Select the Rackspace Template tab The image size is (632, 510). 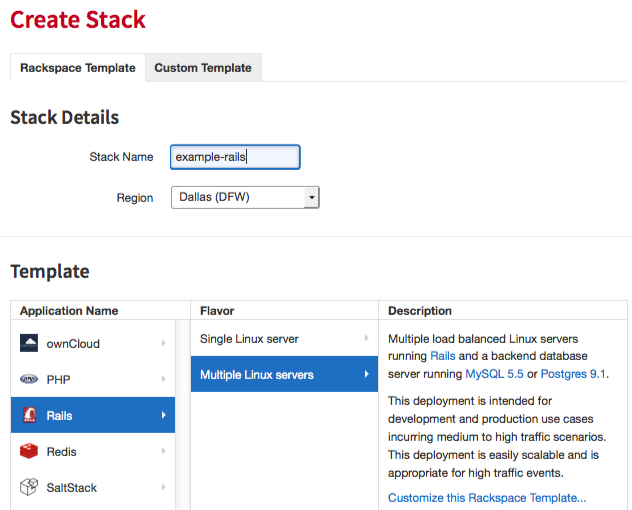point(78,68)
